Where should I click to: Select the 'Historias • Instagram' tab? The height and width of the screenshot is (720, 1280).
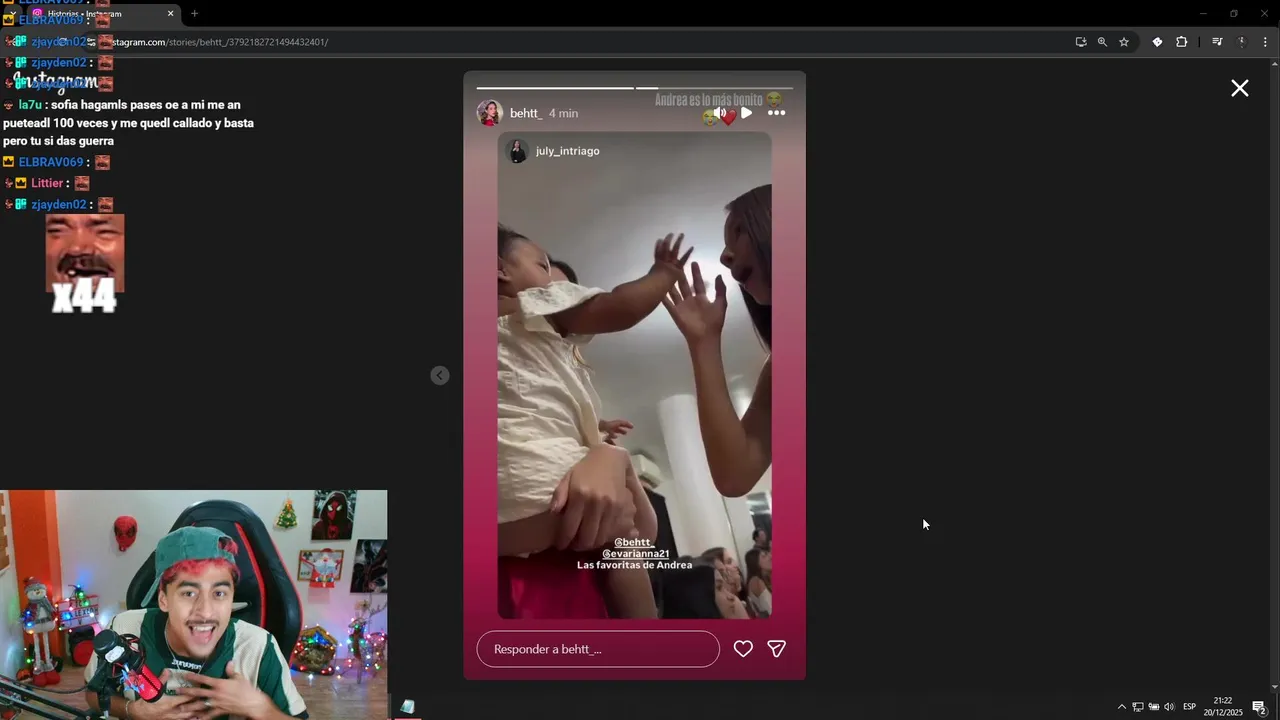102,14
